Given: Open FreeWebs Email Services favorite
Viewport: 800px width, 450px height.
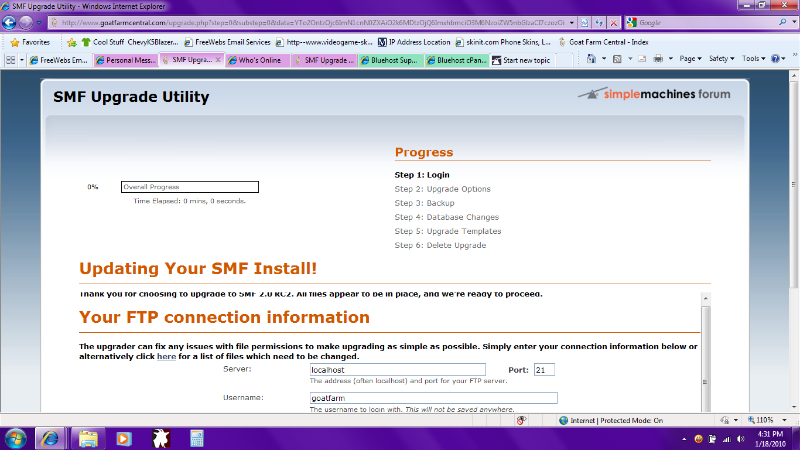Looking at the screenshot, I should (227, 42).
